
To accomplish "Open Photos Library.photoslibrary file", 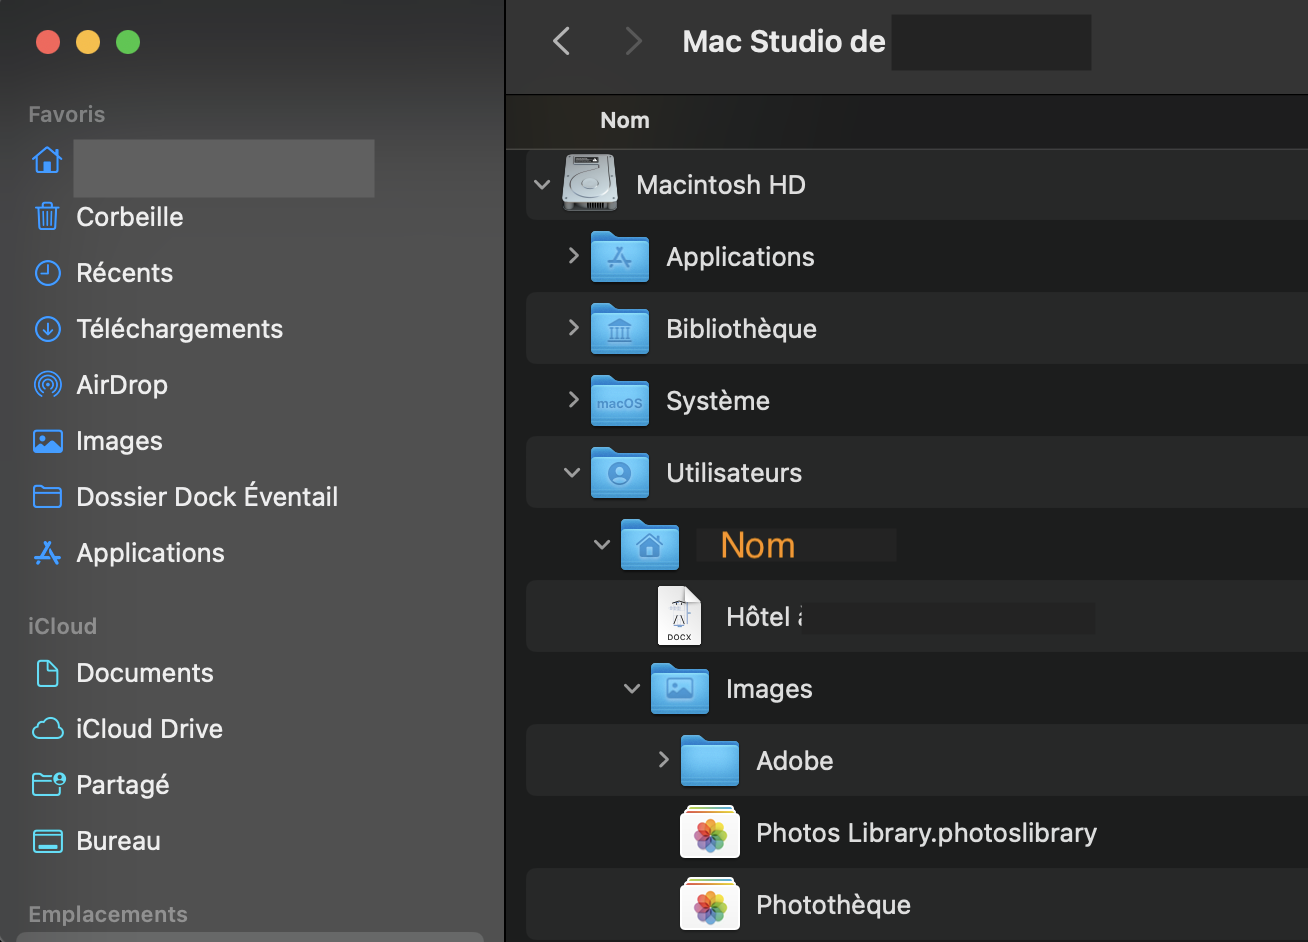I will click(926, 833).
